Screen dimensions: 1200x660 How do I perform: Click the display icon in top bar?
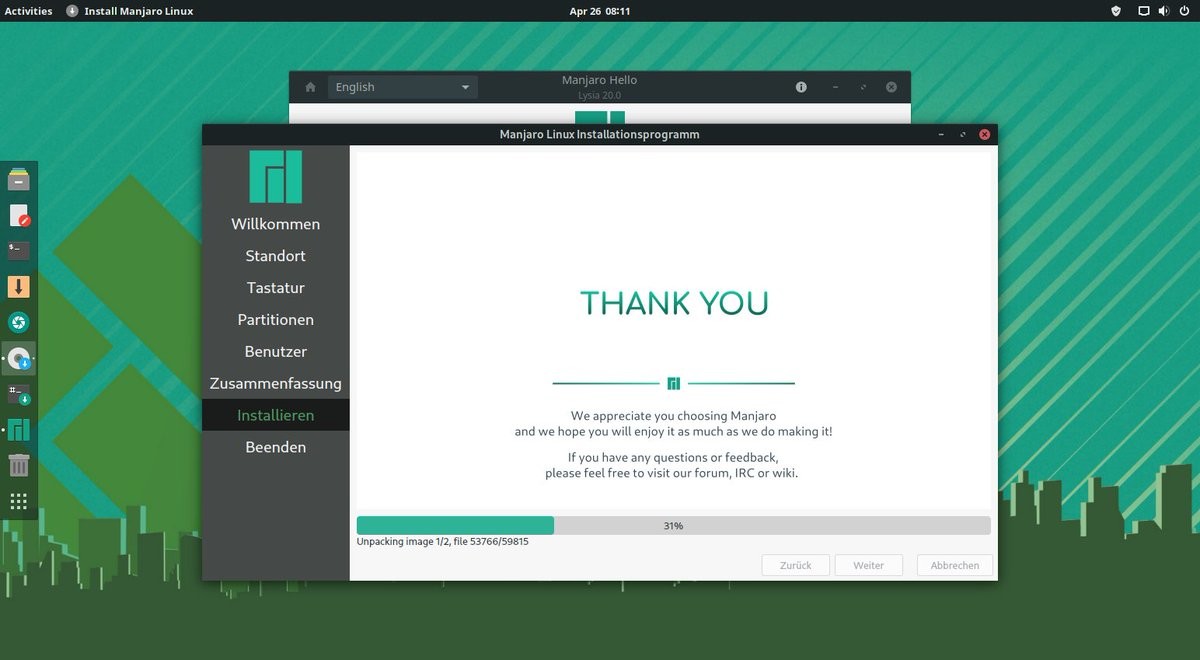coord(1144,11)
